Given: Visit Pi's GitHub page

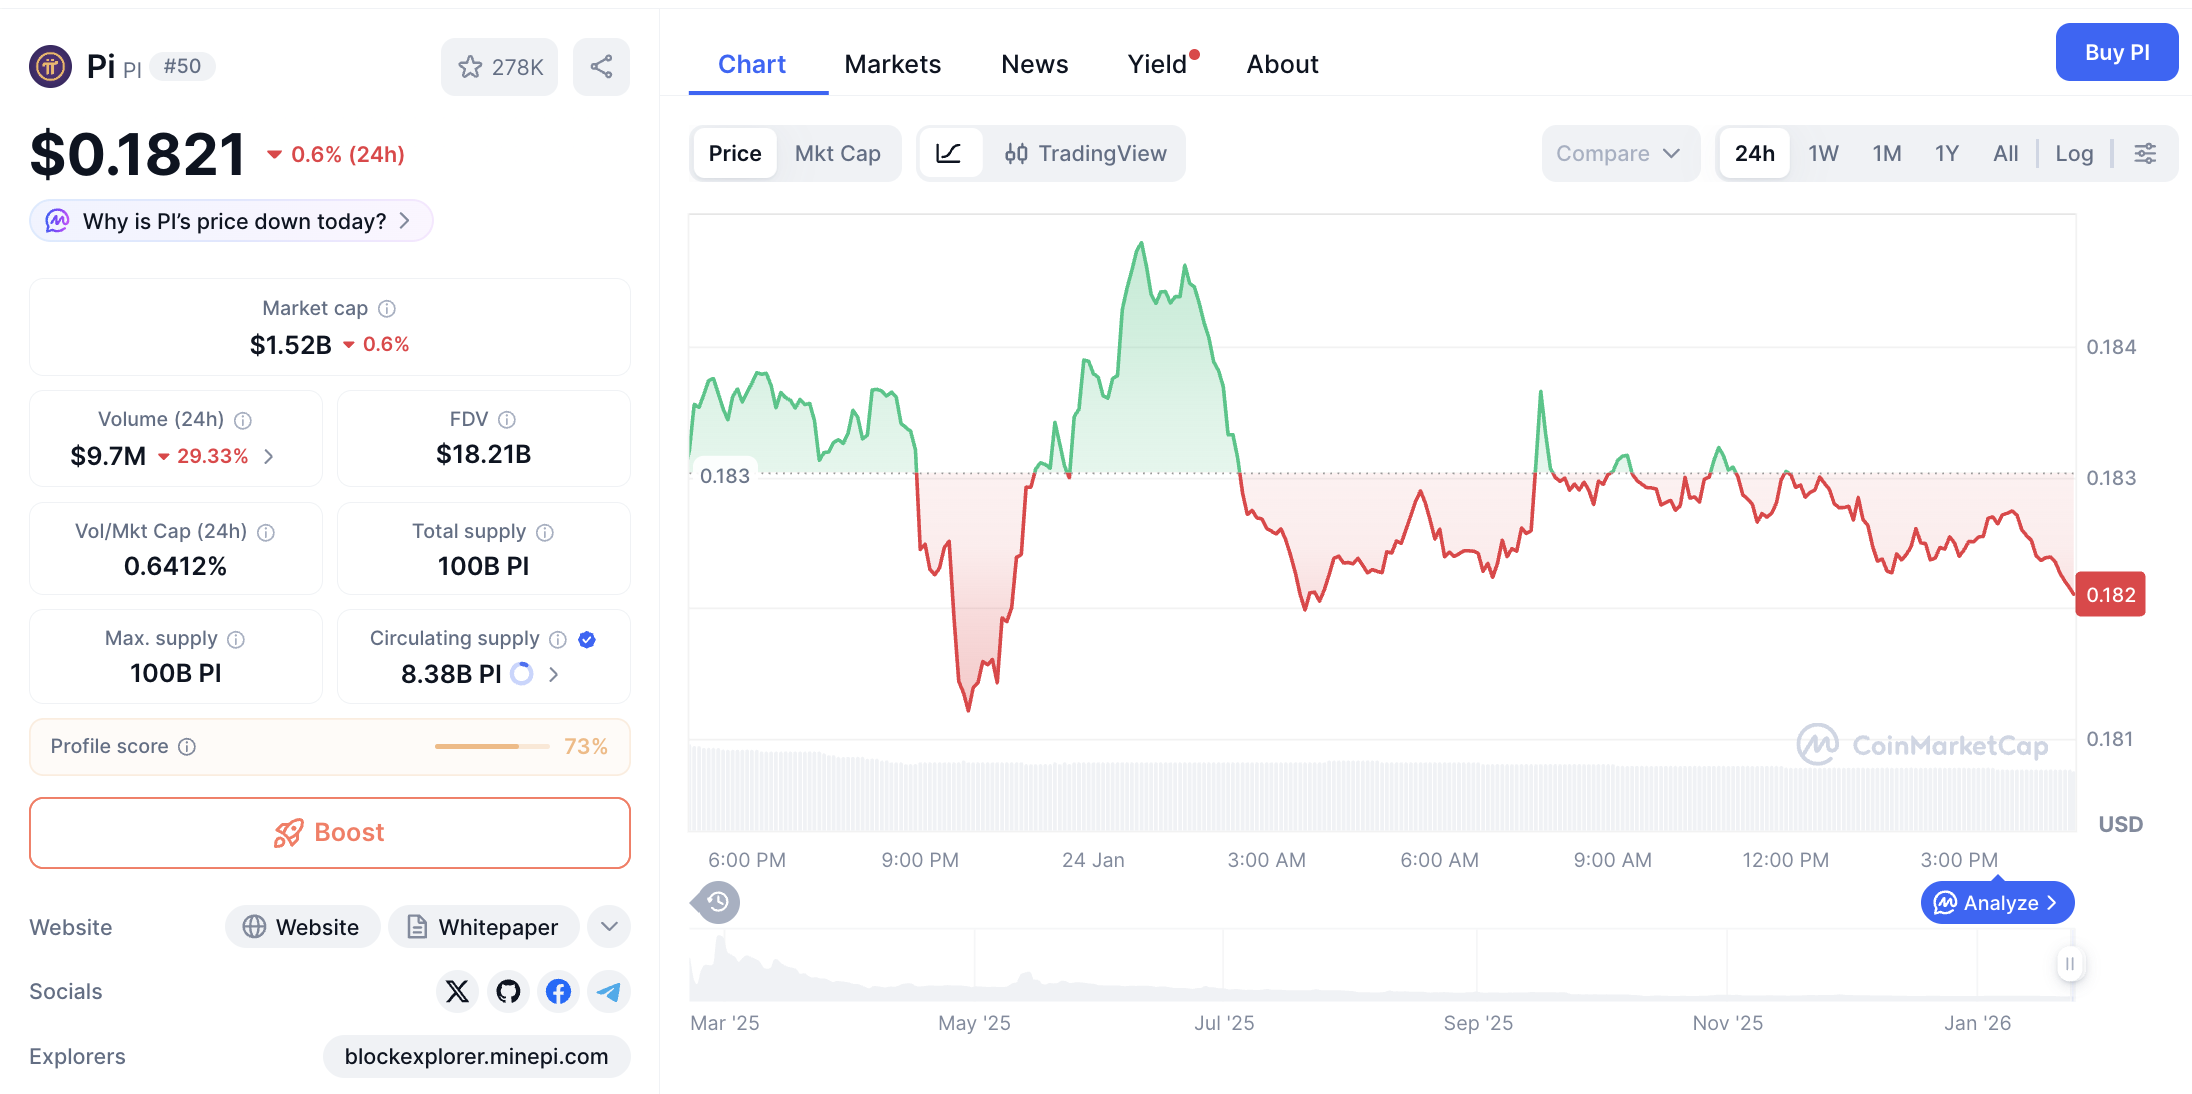Looking at the screenshot, I should tap(508, 991).
